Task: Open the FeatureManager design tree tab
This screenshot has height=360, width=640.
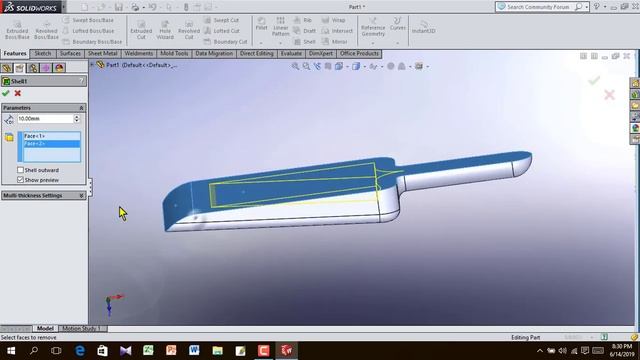Action: (x=7, y=68)
